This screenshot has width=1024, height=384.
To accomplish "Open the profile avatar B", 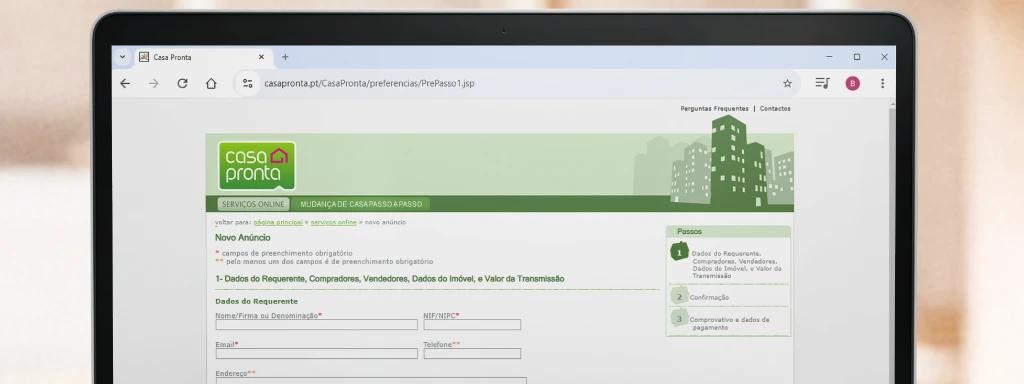I will [x=853, y=83].
